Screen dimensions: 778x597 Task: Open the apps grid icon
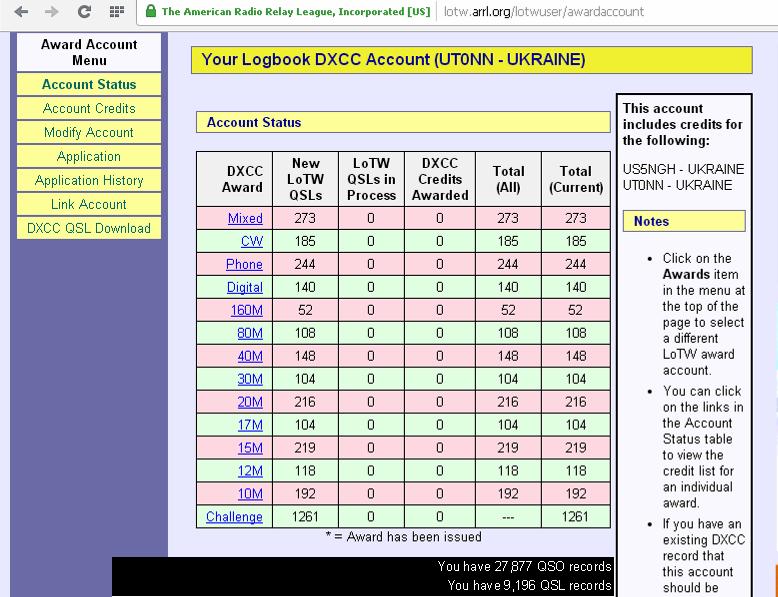(x=117, y=11)
